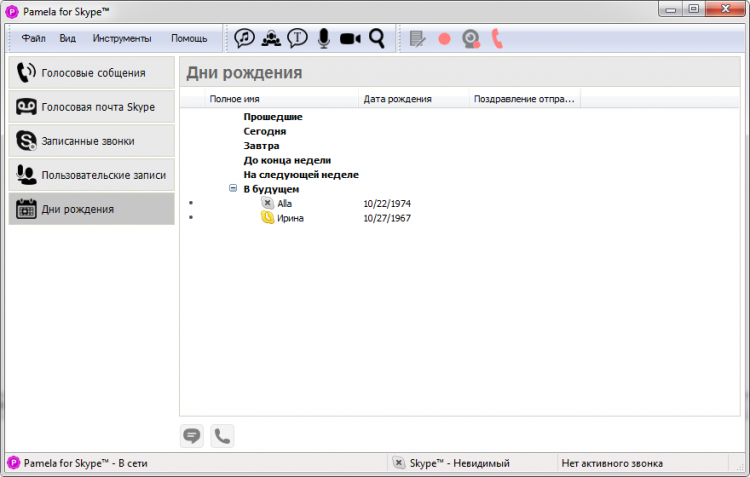Screen dimensions: 750x477
Task: Open the Инструменты menu
Action: coord(122,38)
